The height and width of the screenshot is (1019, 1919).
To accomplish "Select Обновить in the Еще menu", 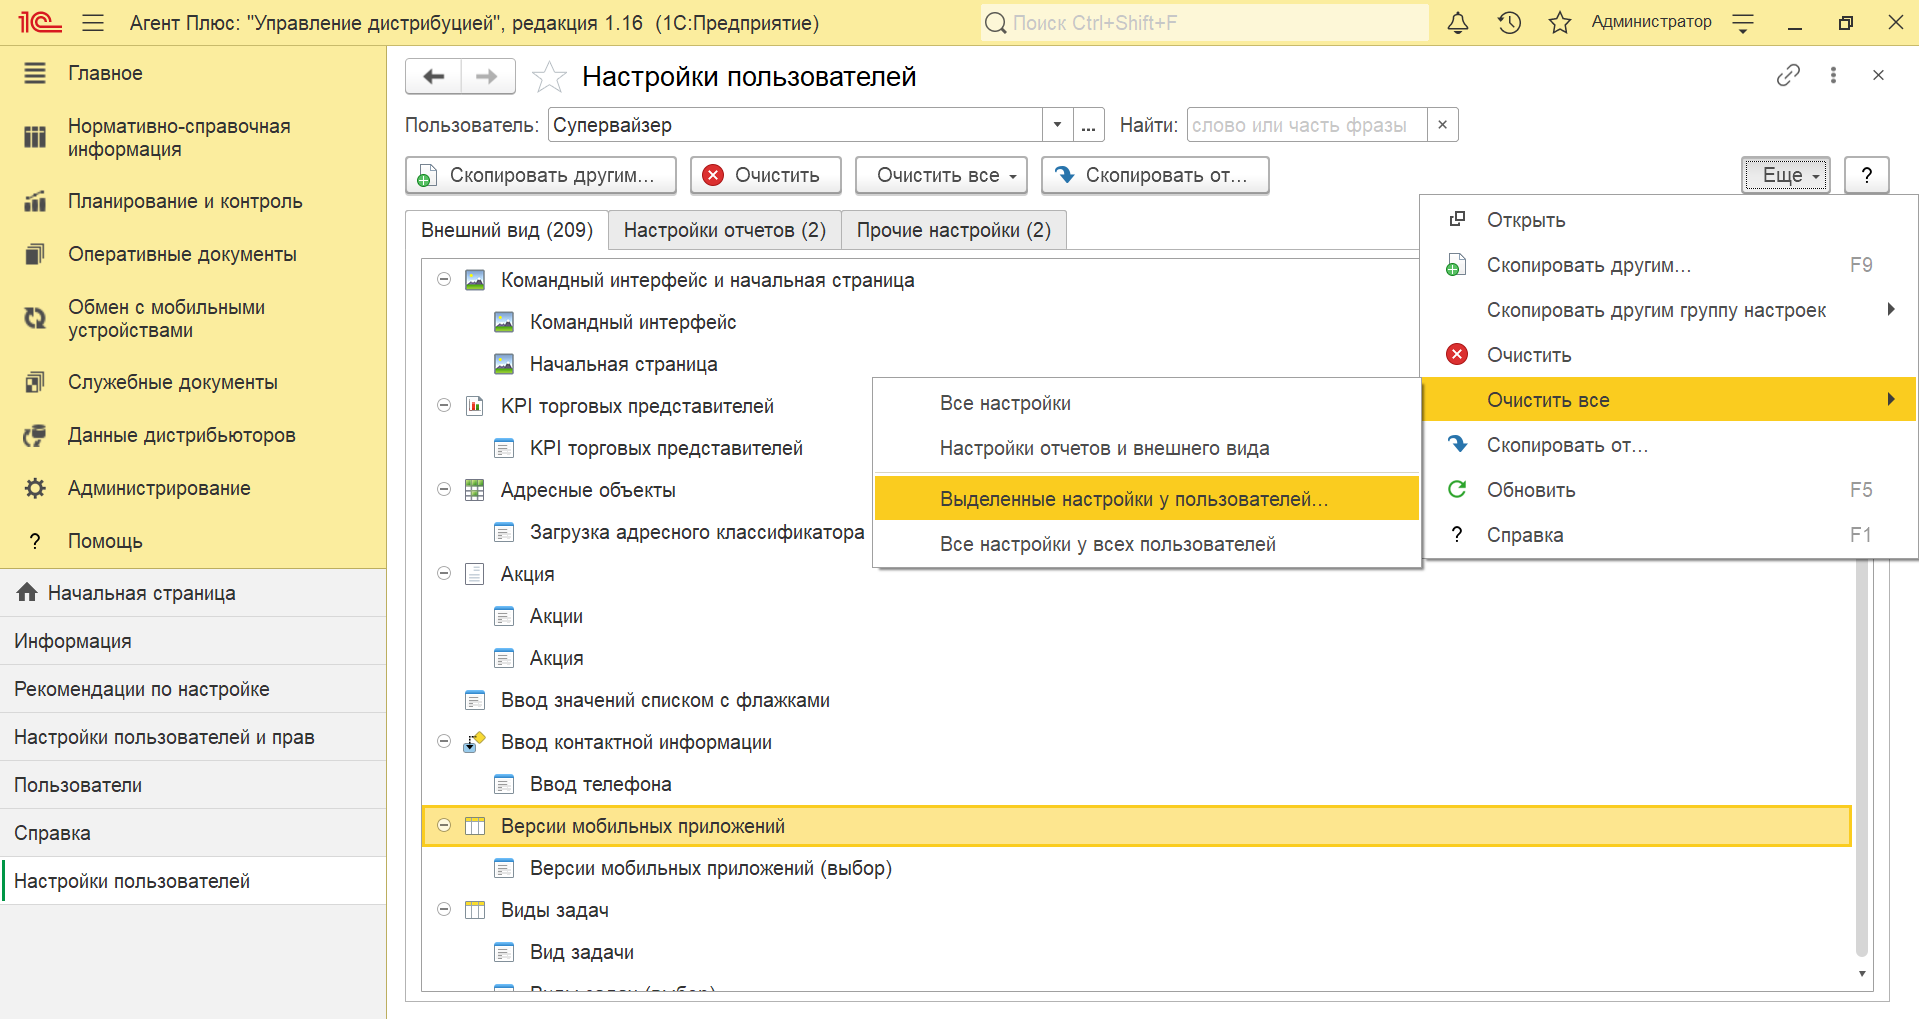I will pyautogui.click(x=1669, y=490).
